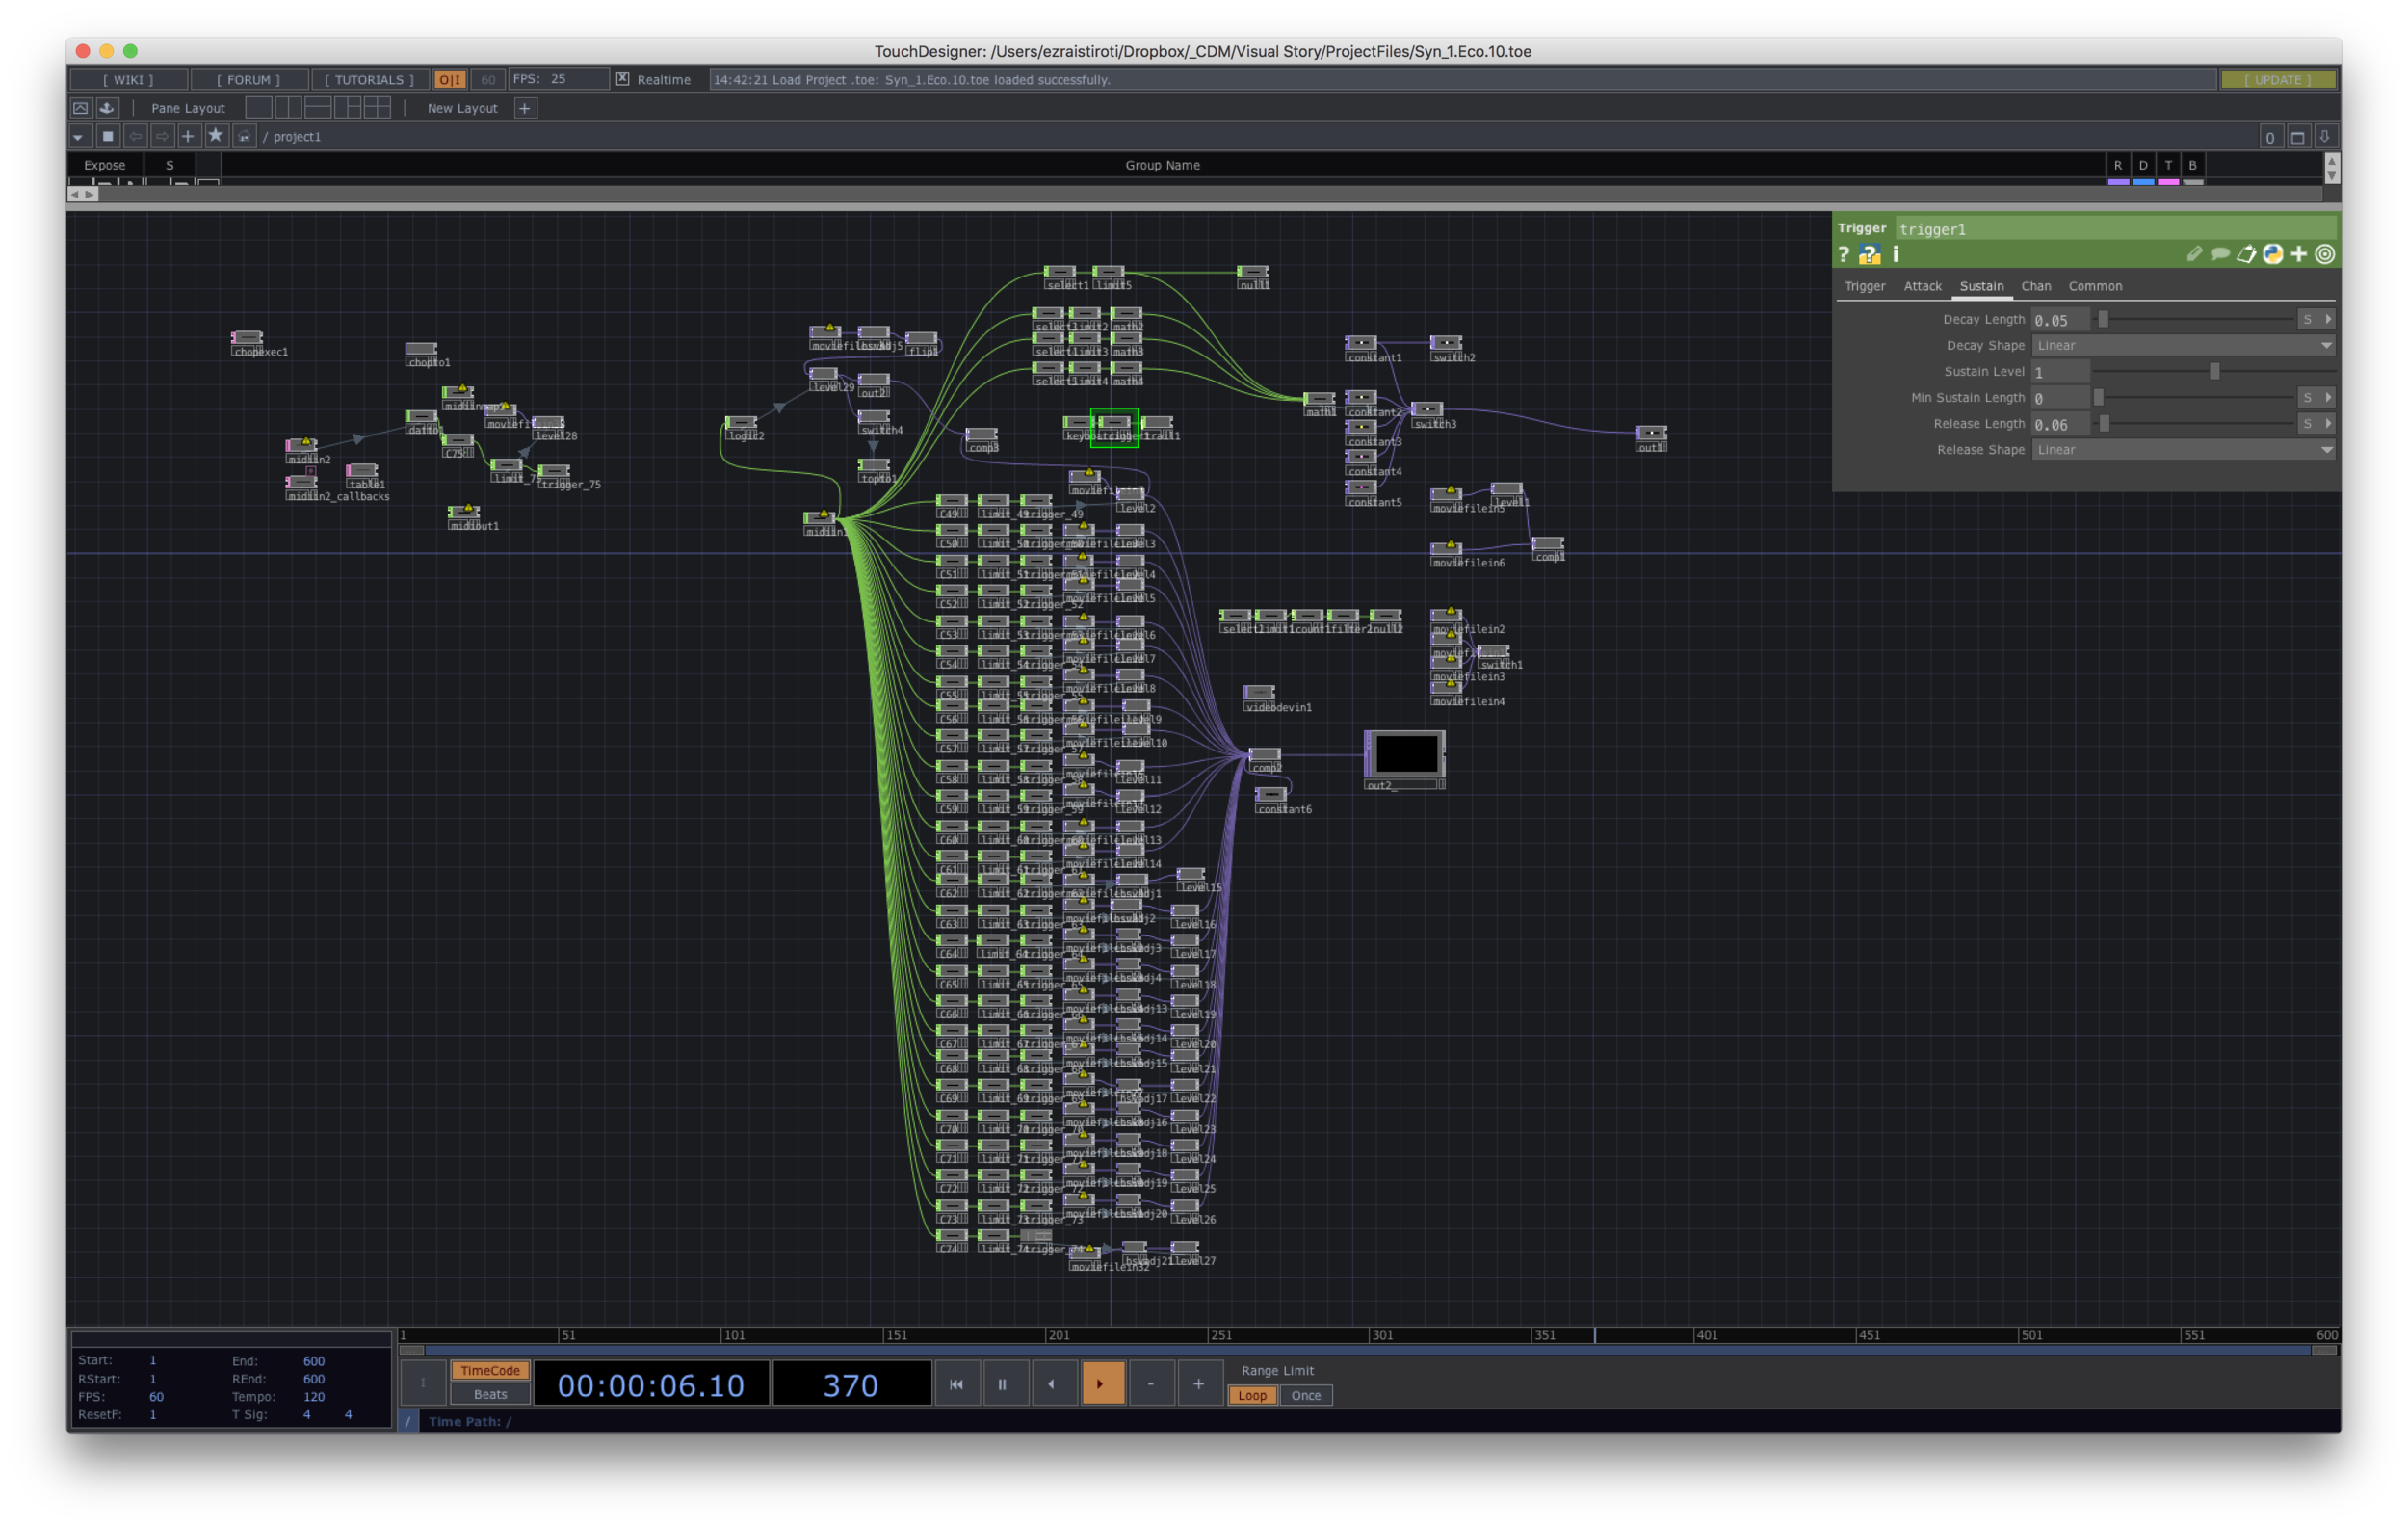Open the Release Shape dropdown
Image resolution: width=2408 pixels, height=1528 pixels.
[2184, 450]
